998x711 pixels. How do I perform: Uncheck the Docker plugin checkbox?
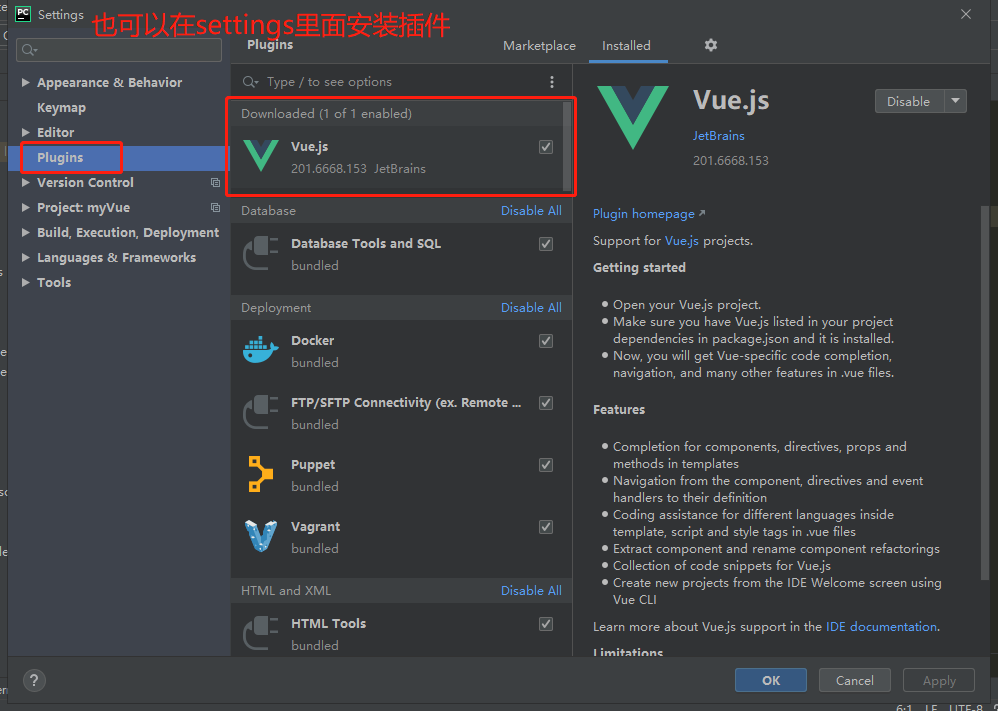coord(546,341)
